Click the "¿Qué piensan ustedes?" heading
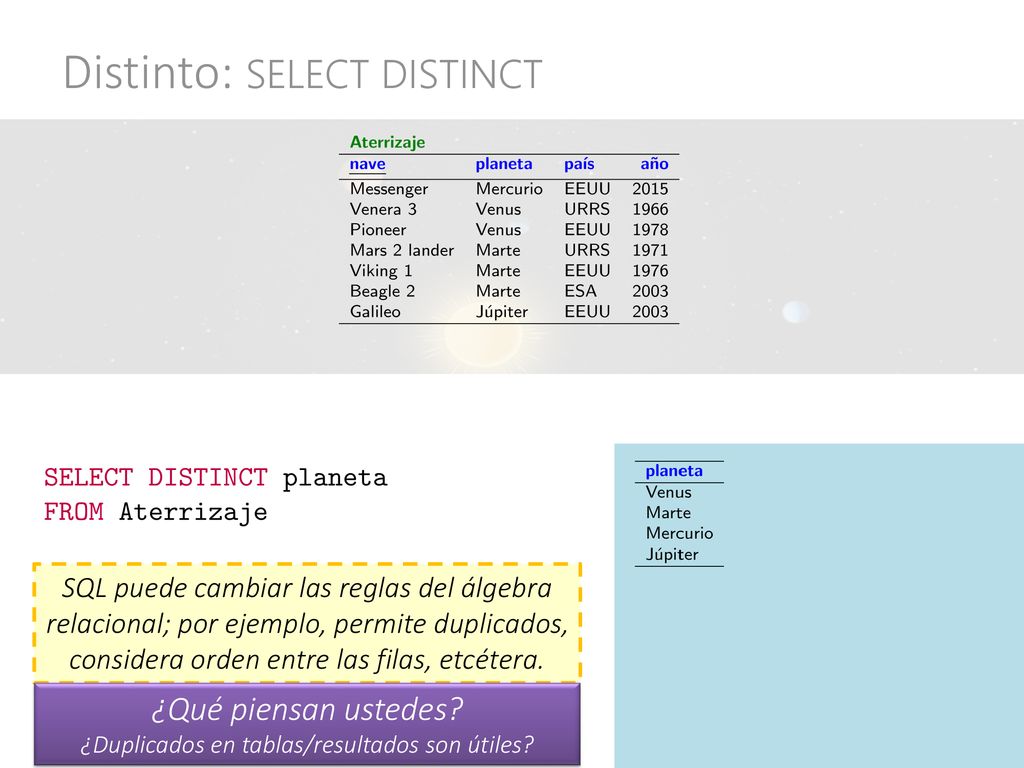 coord(307,709)
